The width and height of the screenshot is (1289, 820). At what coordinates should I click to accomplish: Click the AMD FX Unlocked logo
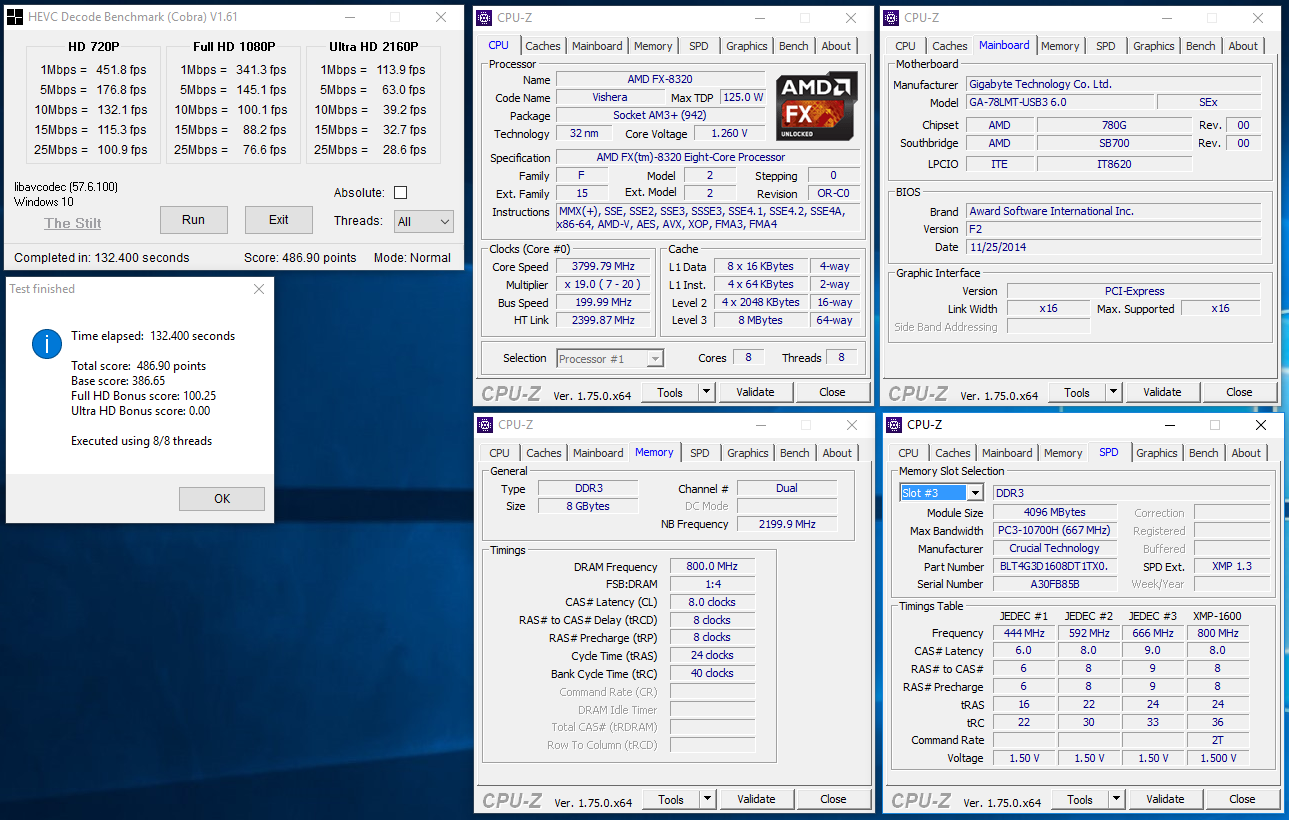click(x=817, y=105)
